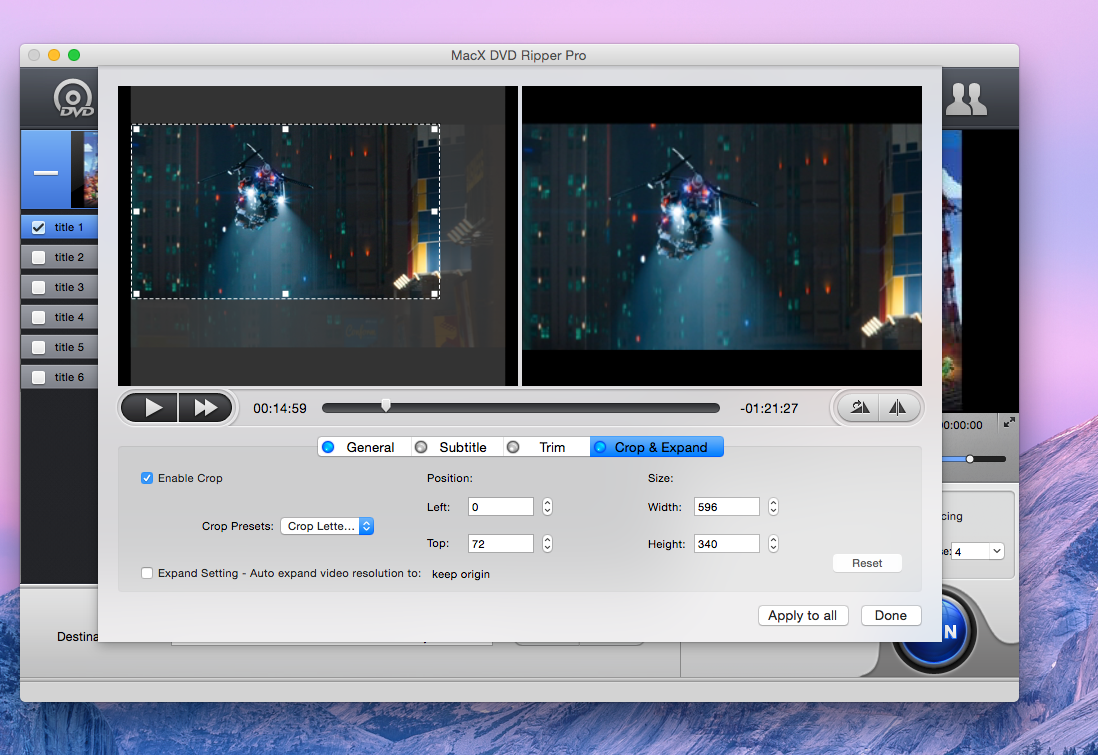The height and width of the screenshot is (755, 1098).
Task: Check the title 3 checkbox
Action: tap(39, 288)
